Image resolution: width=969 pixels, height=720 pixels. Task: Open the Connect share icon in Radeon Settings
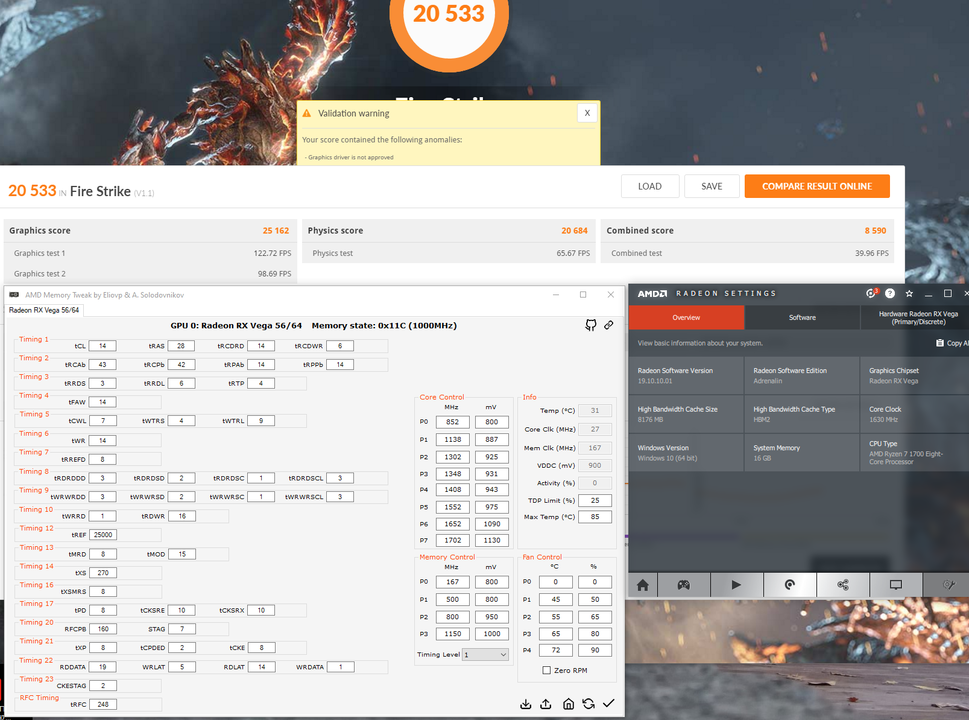tap(842, 585)
